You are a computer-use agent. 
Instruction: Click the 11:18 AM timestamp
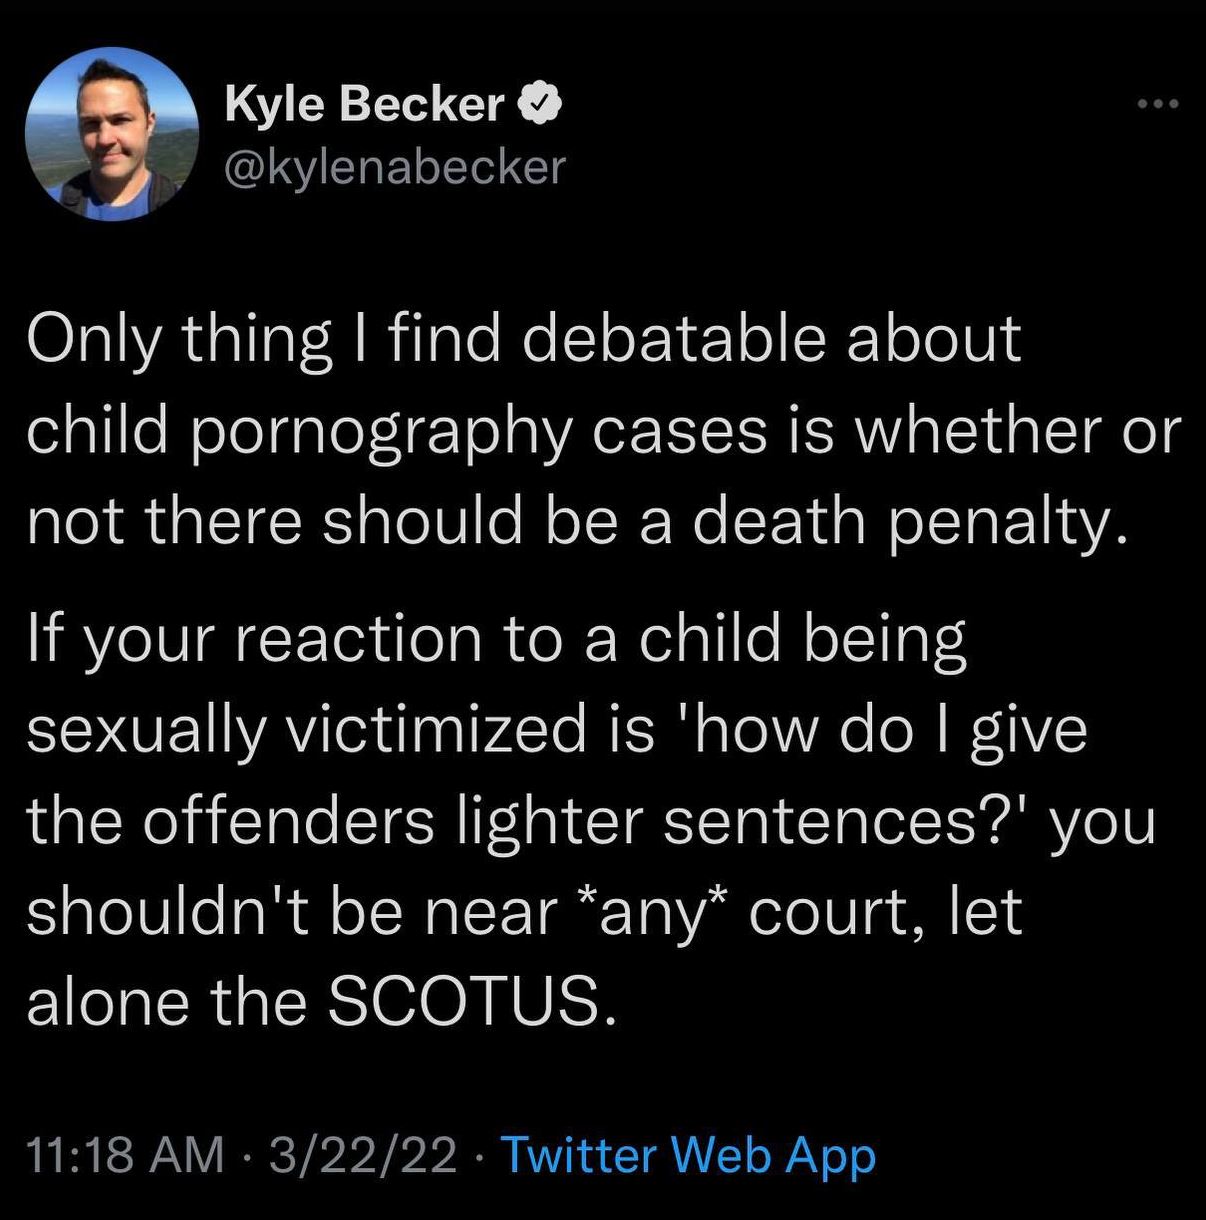point(125,1154)
